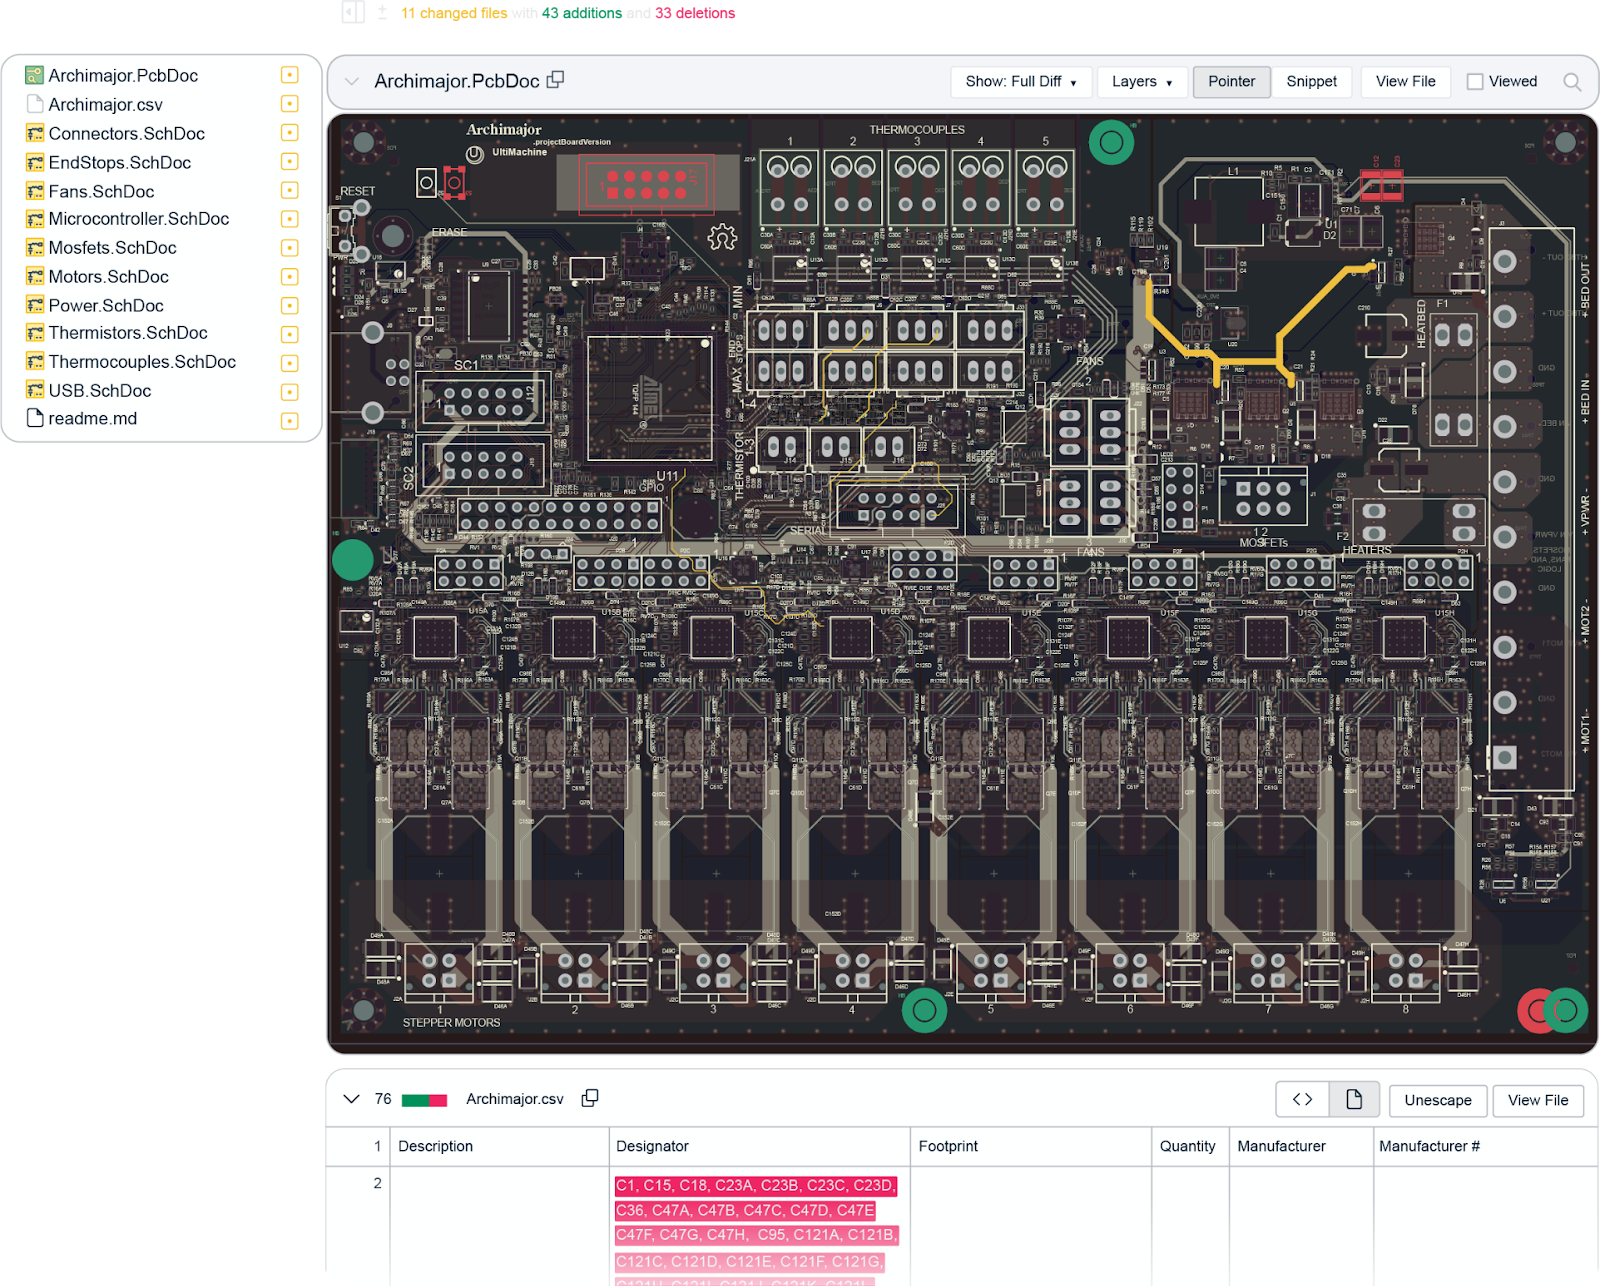Collapse the Archimajor.PcbDoc diff section
The width and height of the screenshot is (1600, 1286).
click(x=352, y=81)
